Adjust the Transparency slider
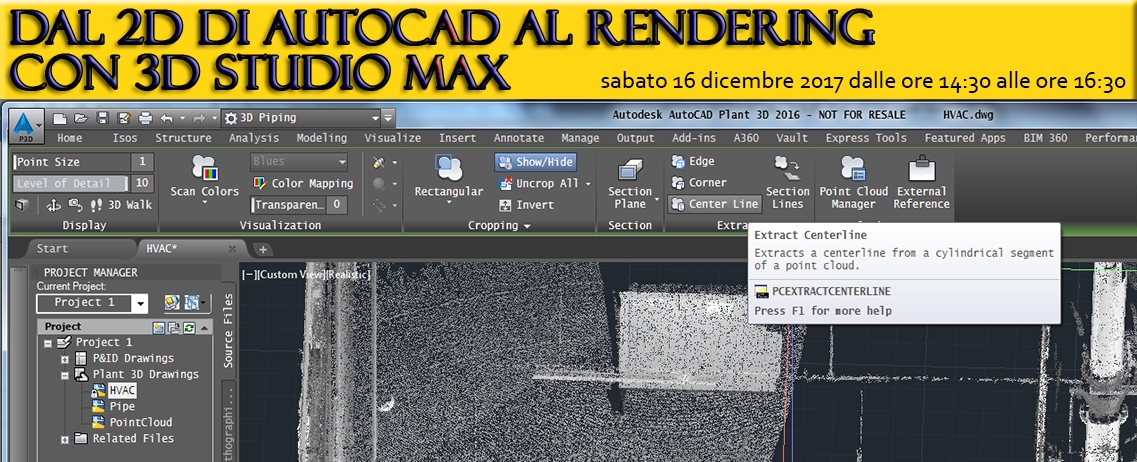1137x462 pixels. pos(289,205)
